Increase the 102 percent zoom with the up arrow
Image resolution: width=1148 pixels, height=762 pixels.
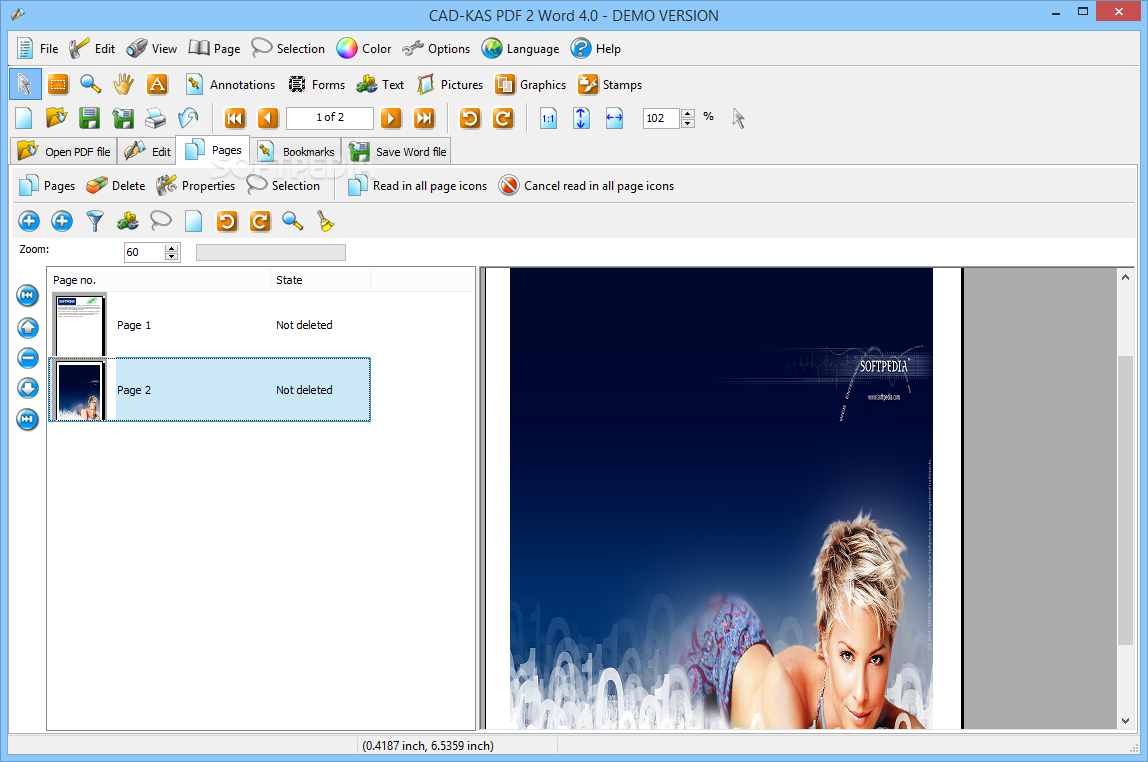click(687, 113)
